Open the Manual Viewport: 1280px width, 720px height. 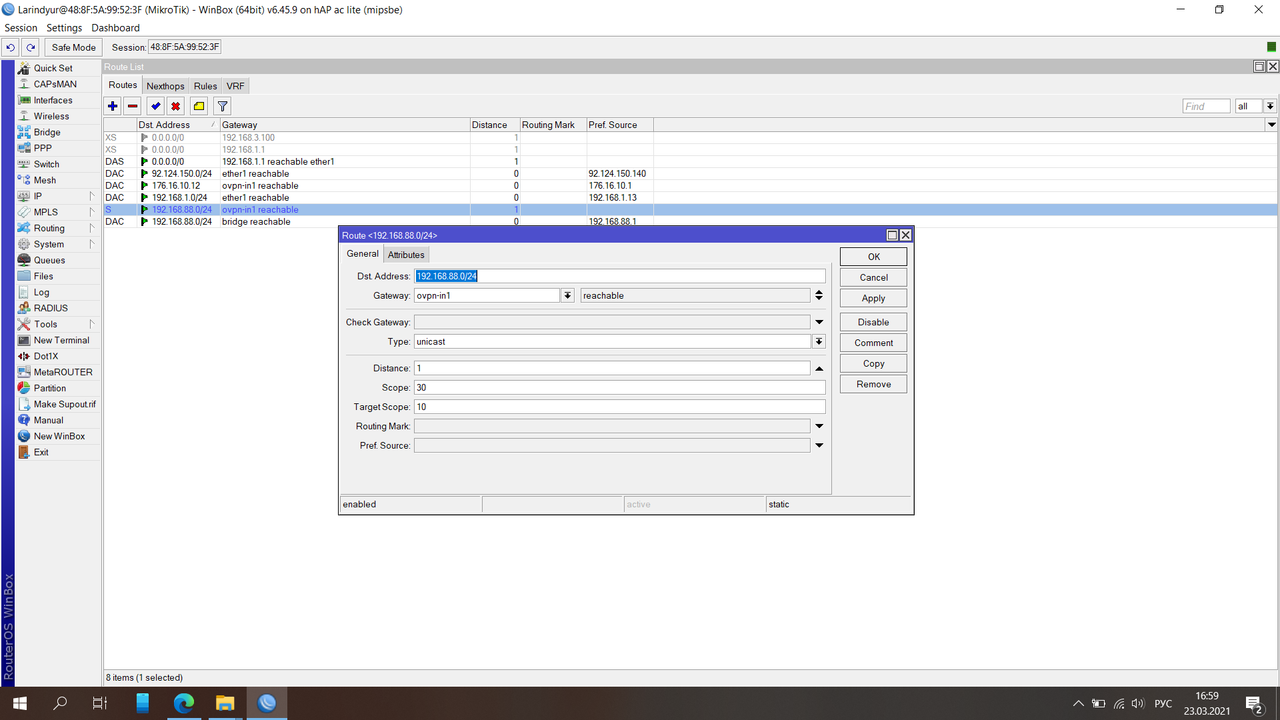pyautogui.click(x=48, y=420)
